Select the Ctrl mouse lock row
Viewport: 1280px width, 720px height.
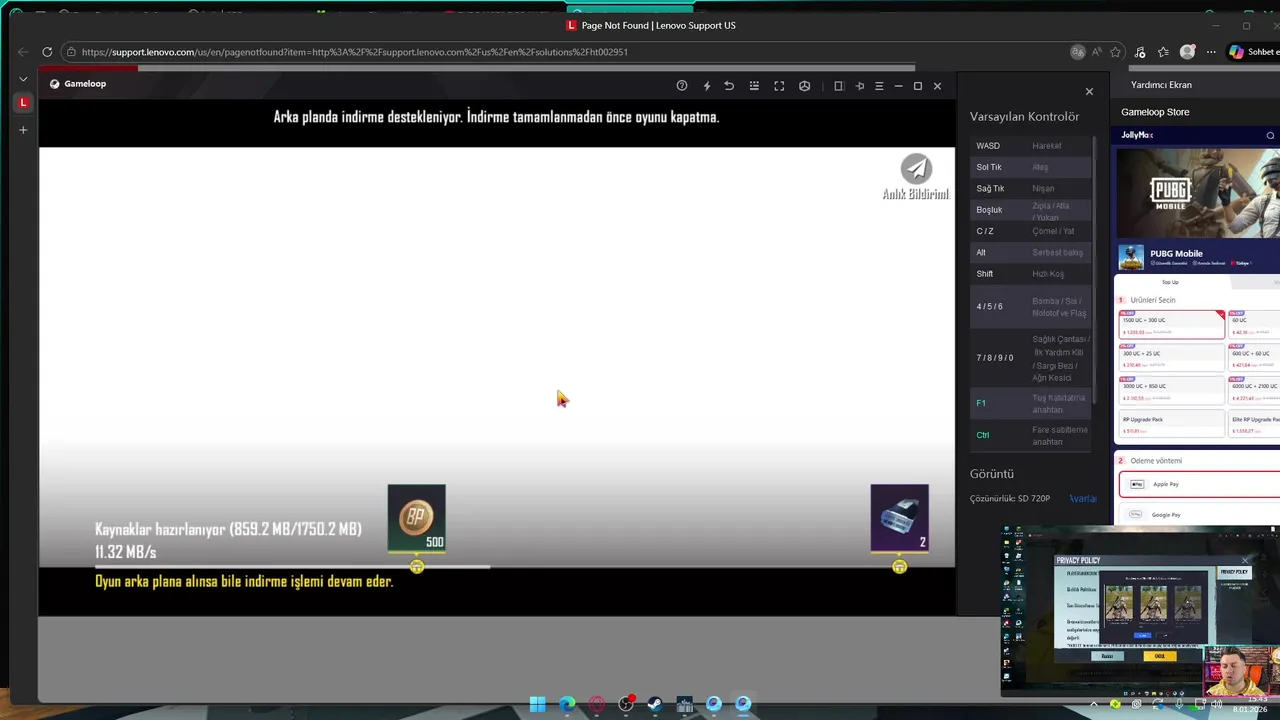coord(1030,435)
